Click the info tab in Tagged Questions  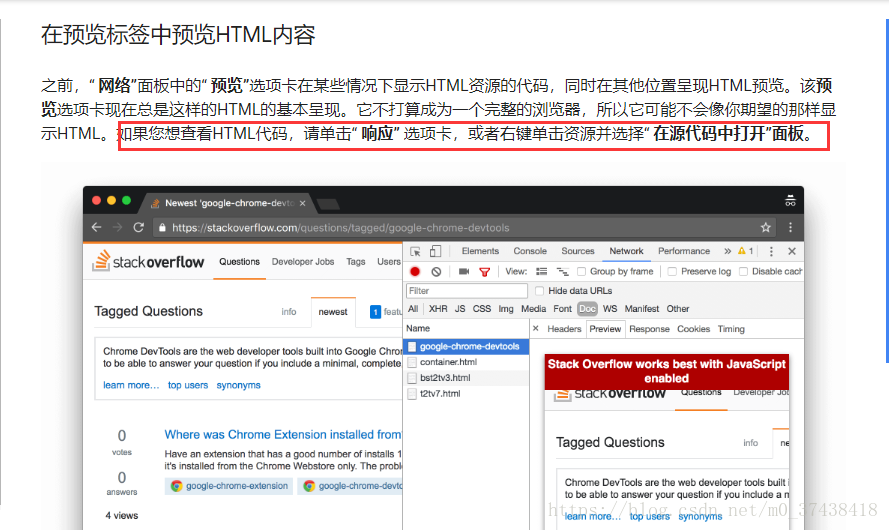(289, 312)
